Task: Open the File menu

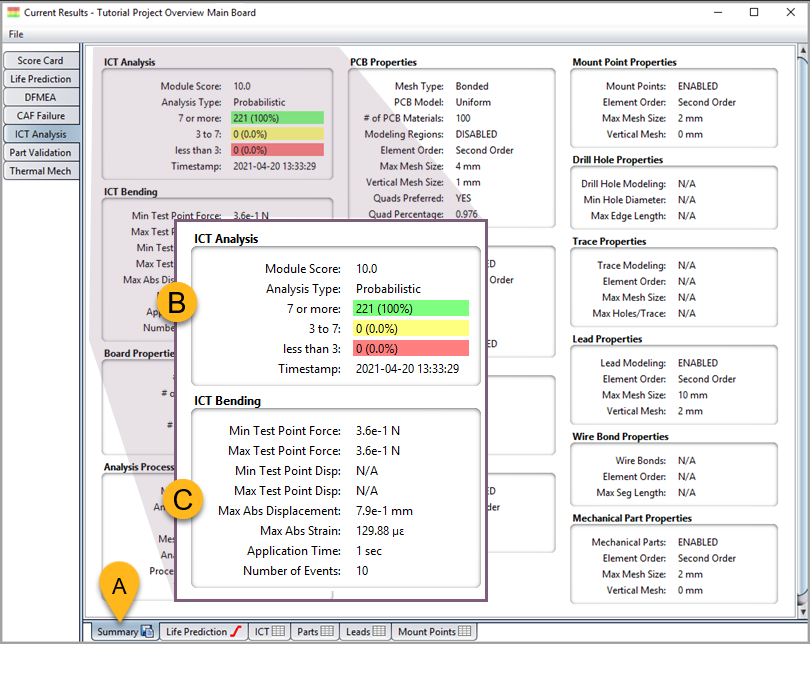Action: pyautogui.click(x=16, y=33)
